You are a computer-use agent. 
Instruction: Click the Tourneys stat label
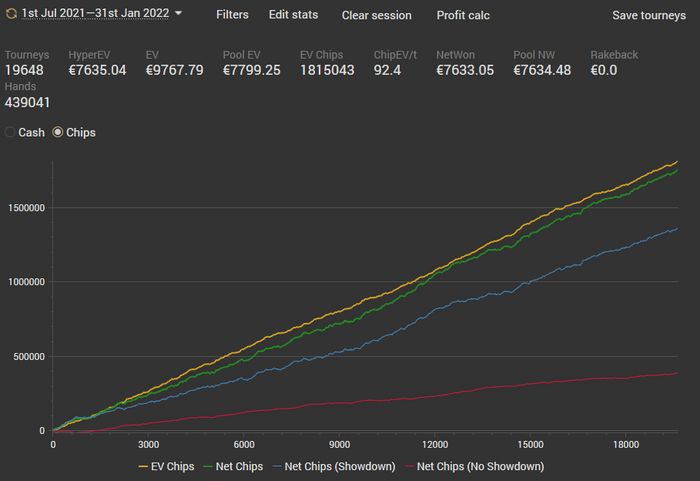[x=27, y=55]
